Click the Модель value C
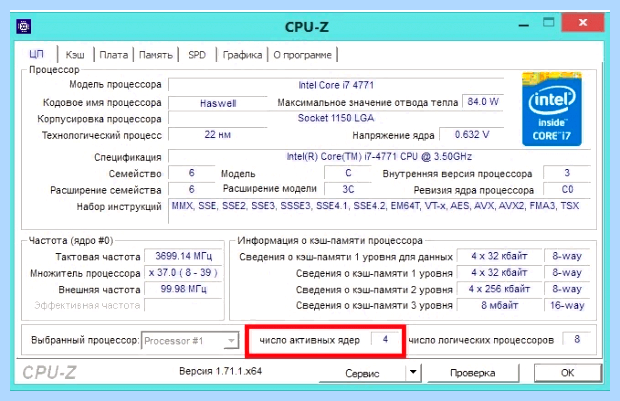Screen dimensions: 620x401 pos(348,173)
